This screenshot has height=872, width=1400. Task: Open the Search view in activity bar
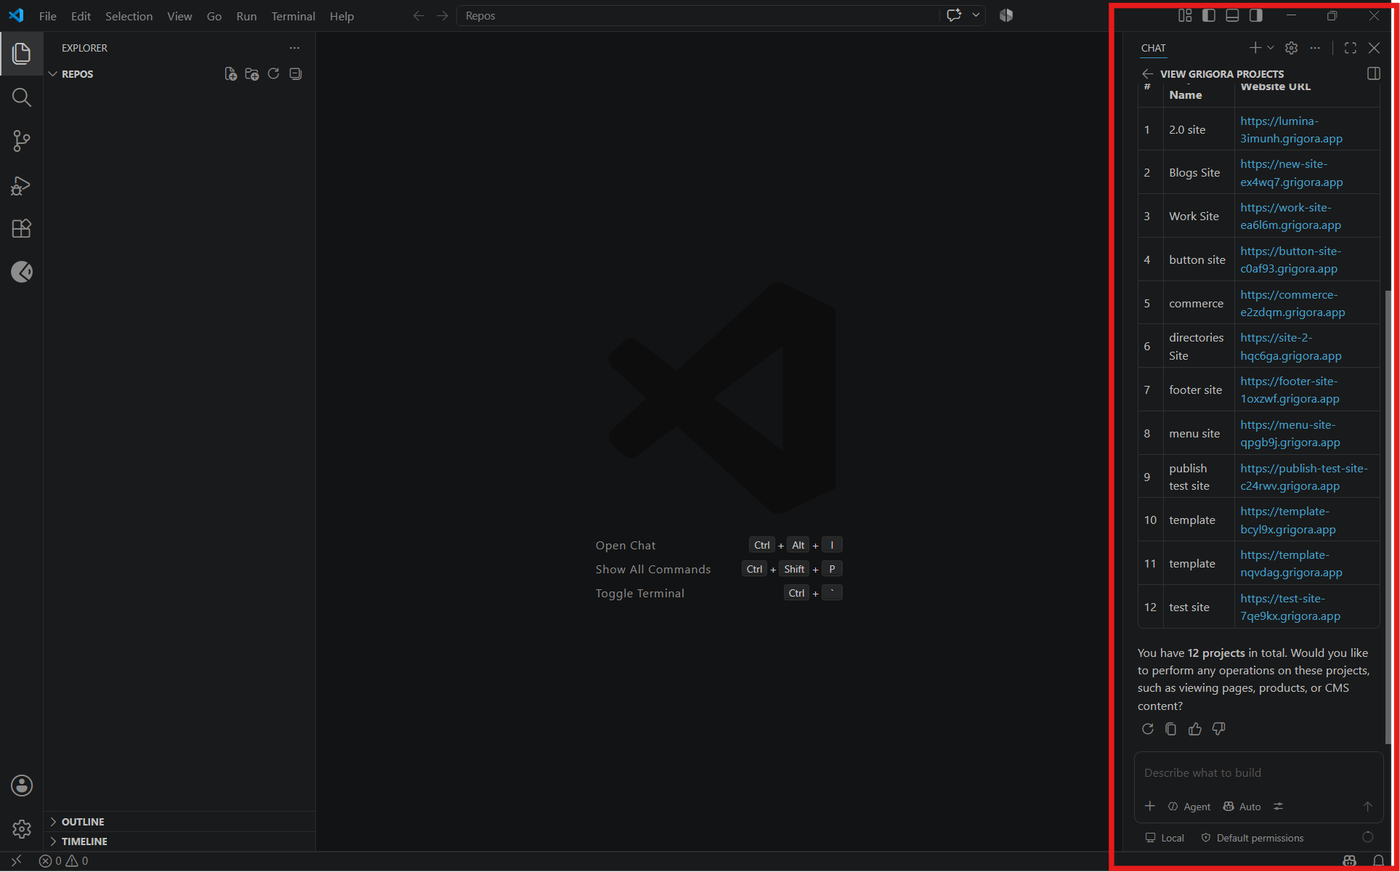[21, 97]
